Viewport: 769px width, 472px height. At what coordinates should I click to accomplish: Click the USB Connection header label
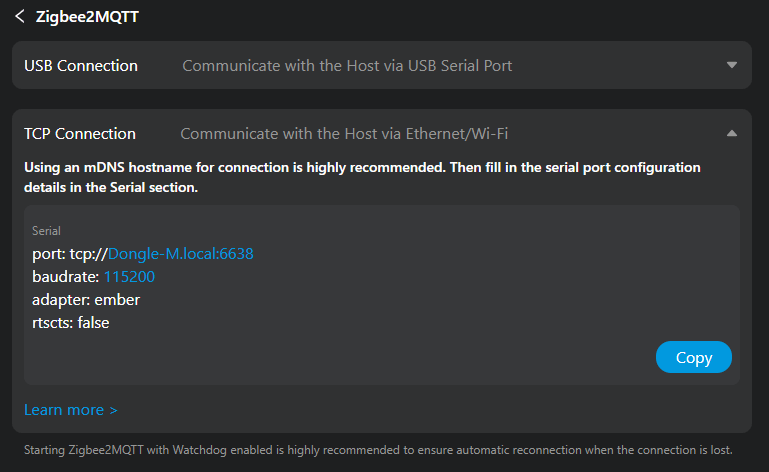[81, 66]
